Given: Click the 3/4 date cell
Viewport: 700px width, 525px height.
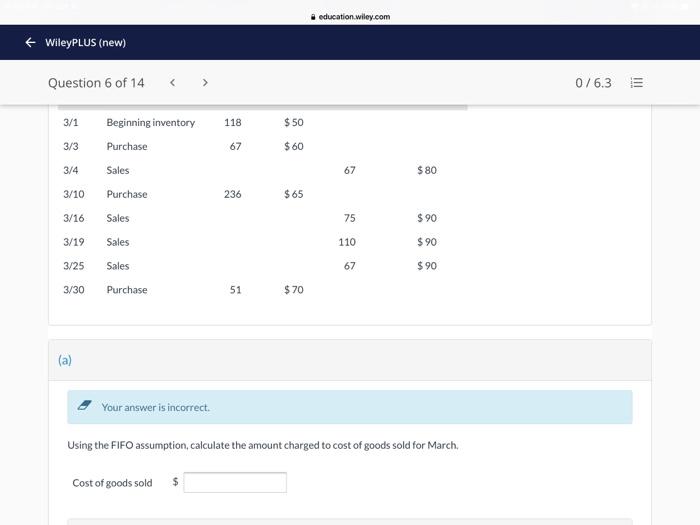Looking at the screenshot, I should 71,170.
